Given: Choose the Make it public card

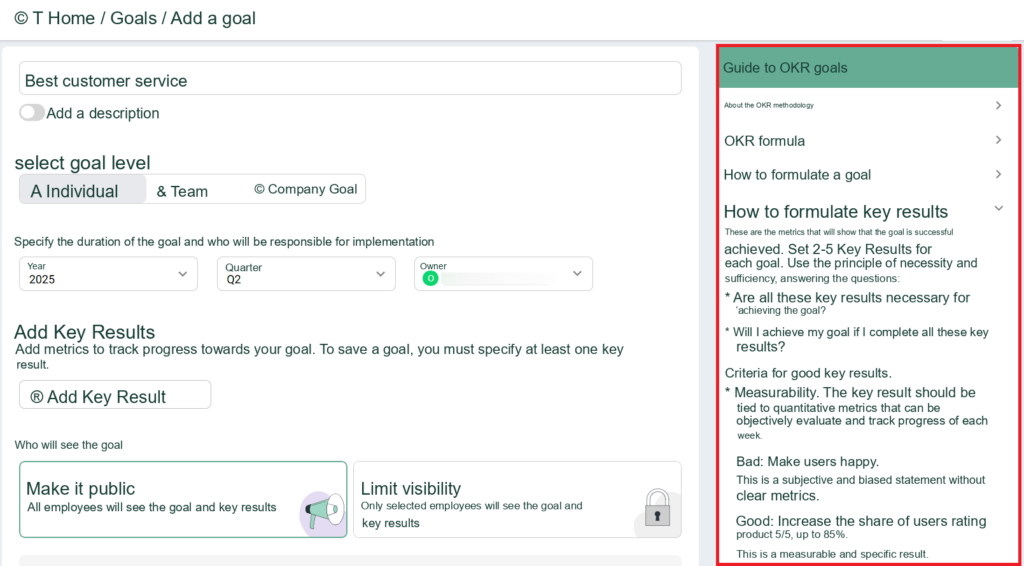Looking at the screenshot, I should tap(183, 499).
